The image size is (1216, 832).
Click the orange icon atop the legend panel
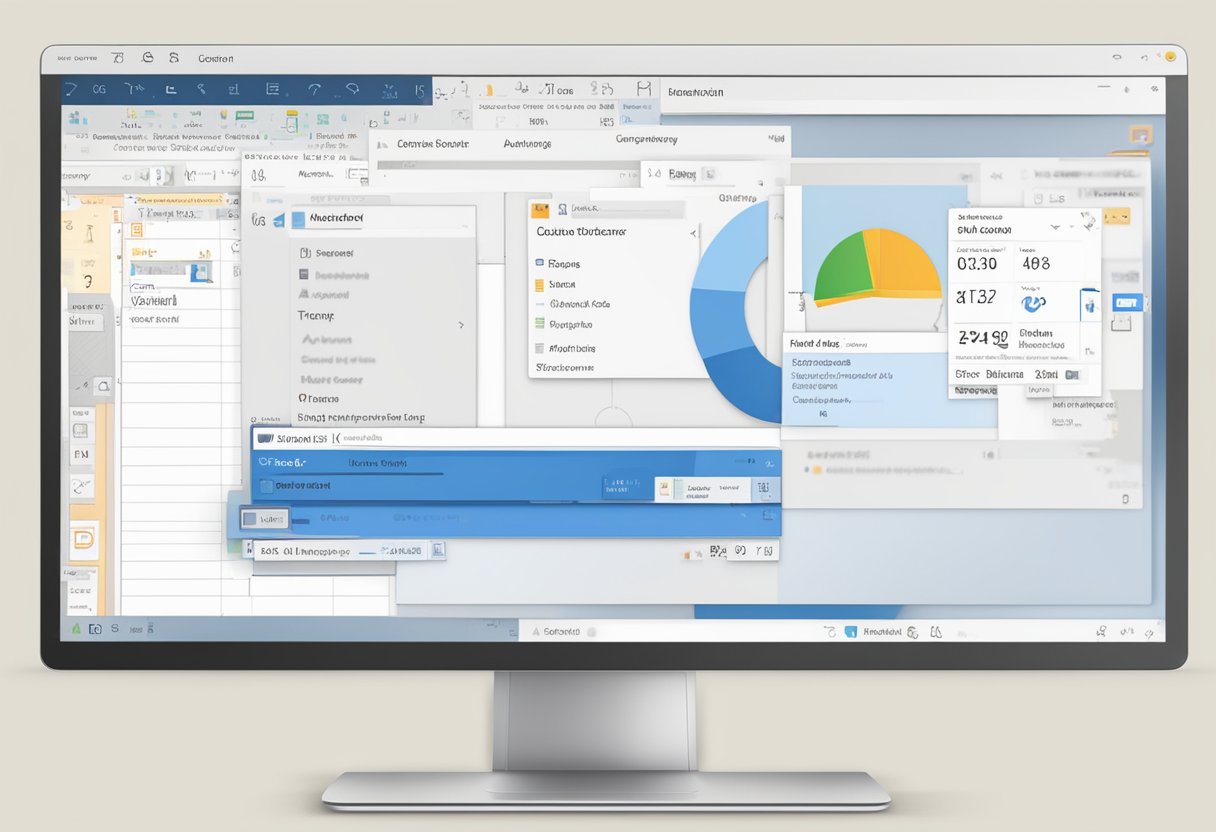tap(540, 210)
